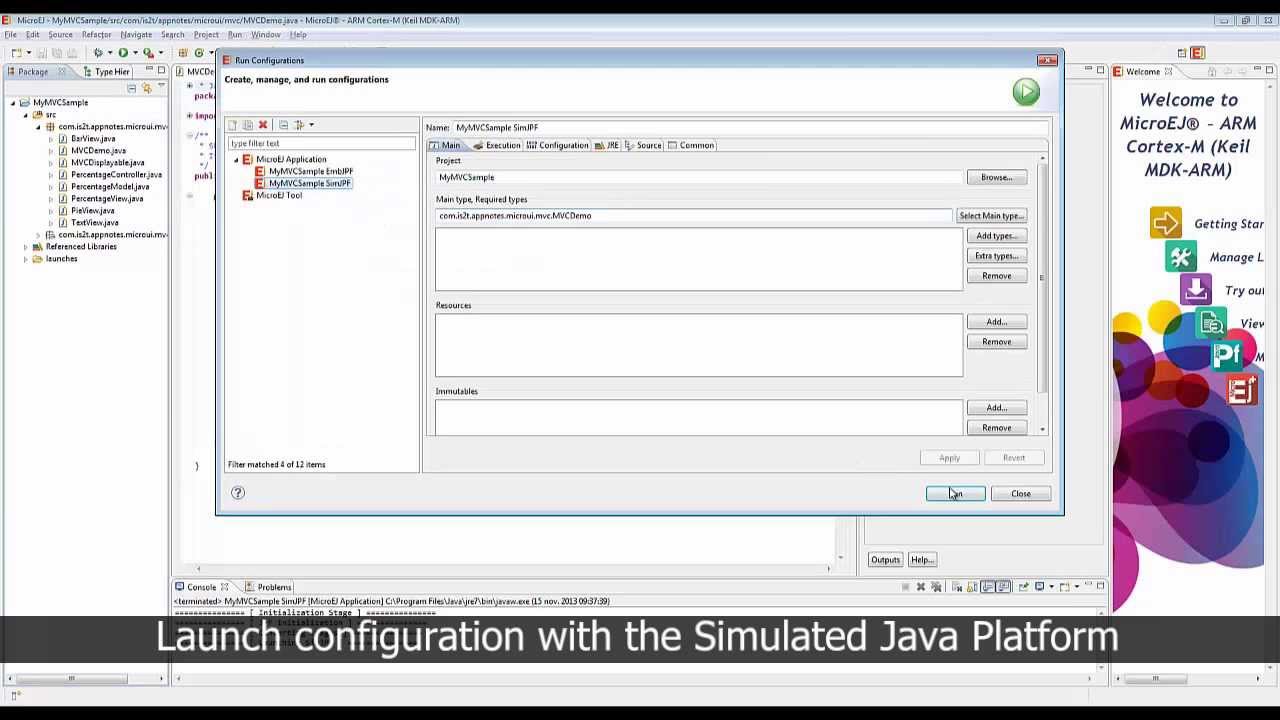Click the Close button in dialog
This screenshot has width=1280, height=720.
tap(1020, 494)
